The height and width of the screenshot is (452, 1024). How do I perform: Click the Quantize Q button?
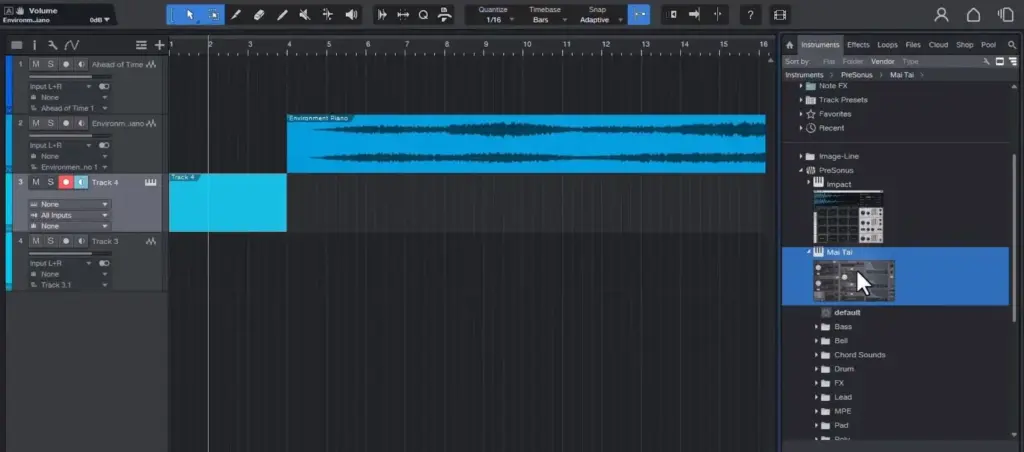423,14
